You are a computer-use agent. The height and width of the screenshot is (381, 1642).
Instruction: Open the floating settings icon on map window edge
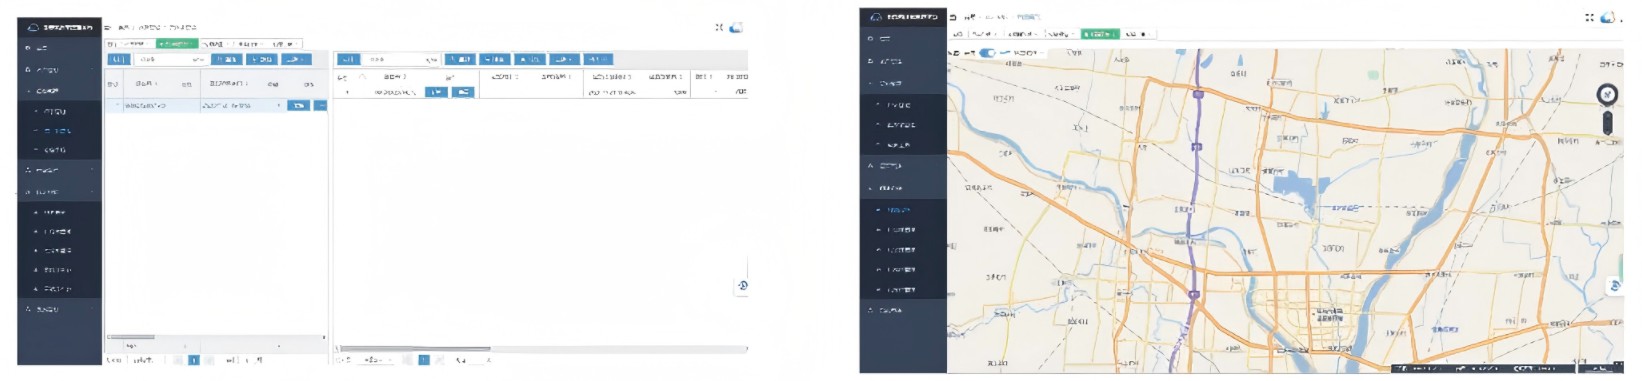point(1615,286)
